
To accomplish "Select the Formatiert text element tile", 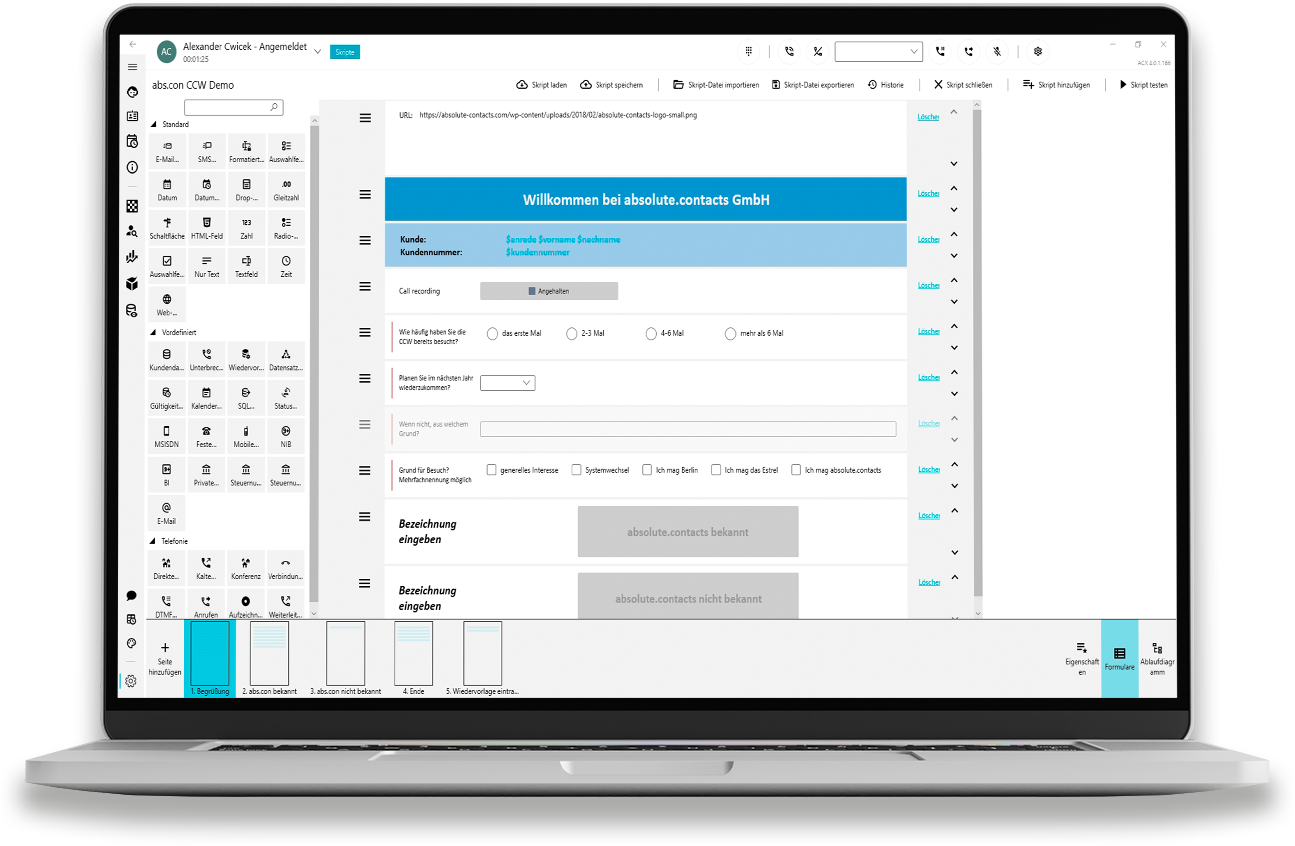I will click(246, 152).
